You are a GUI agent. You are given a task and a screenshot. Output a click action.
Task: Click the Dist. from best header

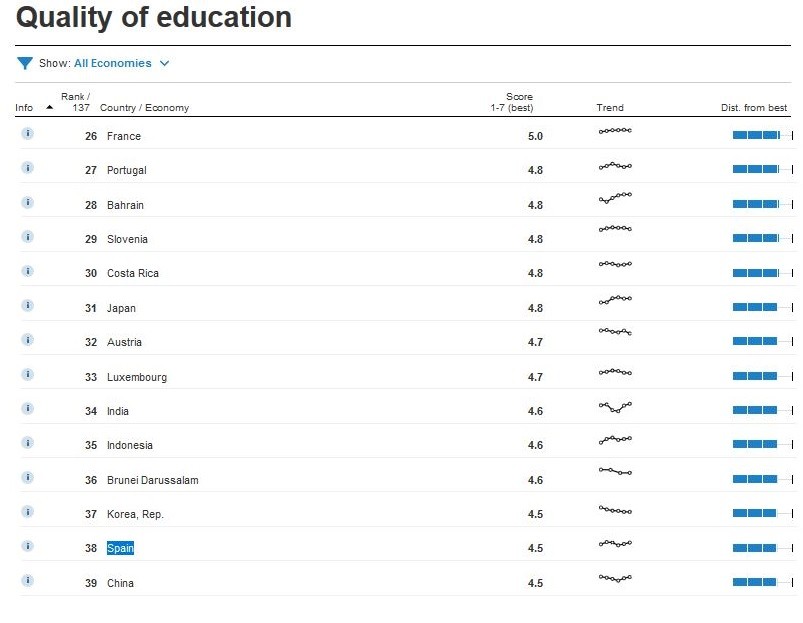754,108
